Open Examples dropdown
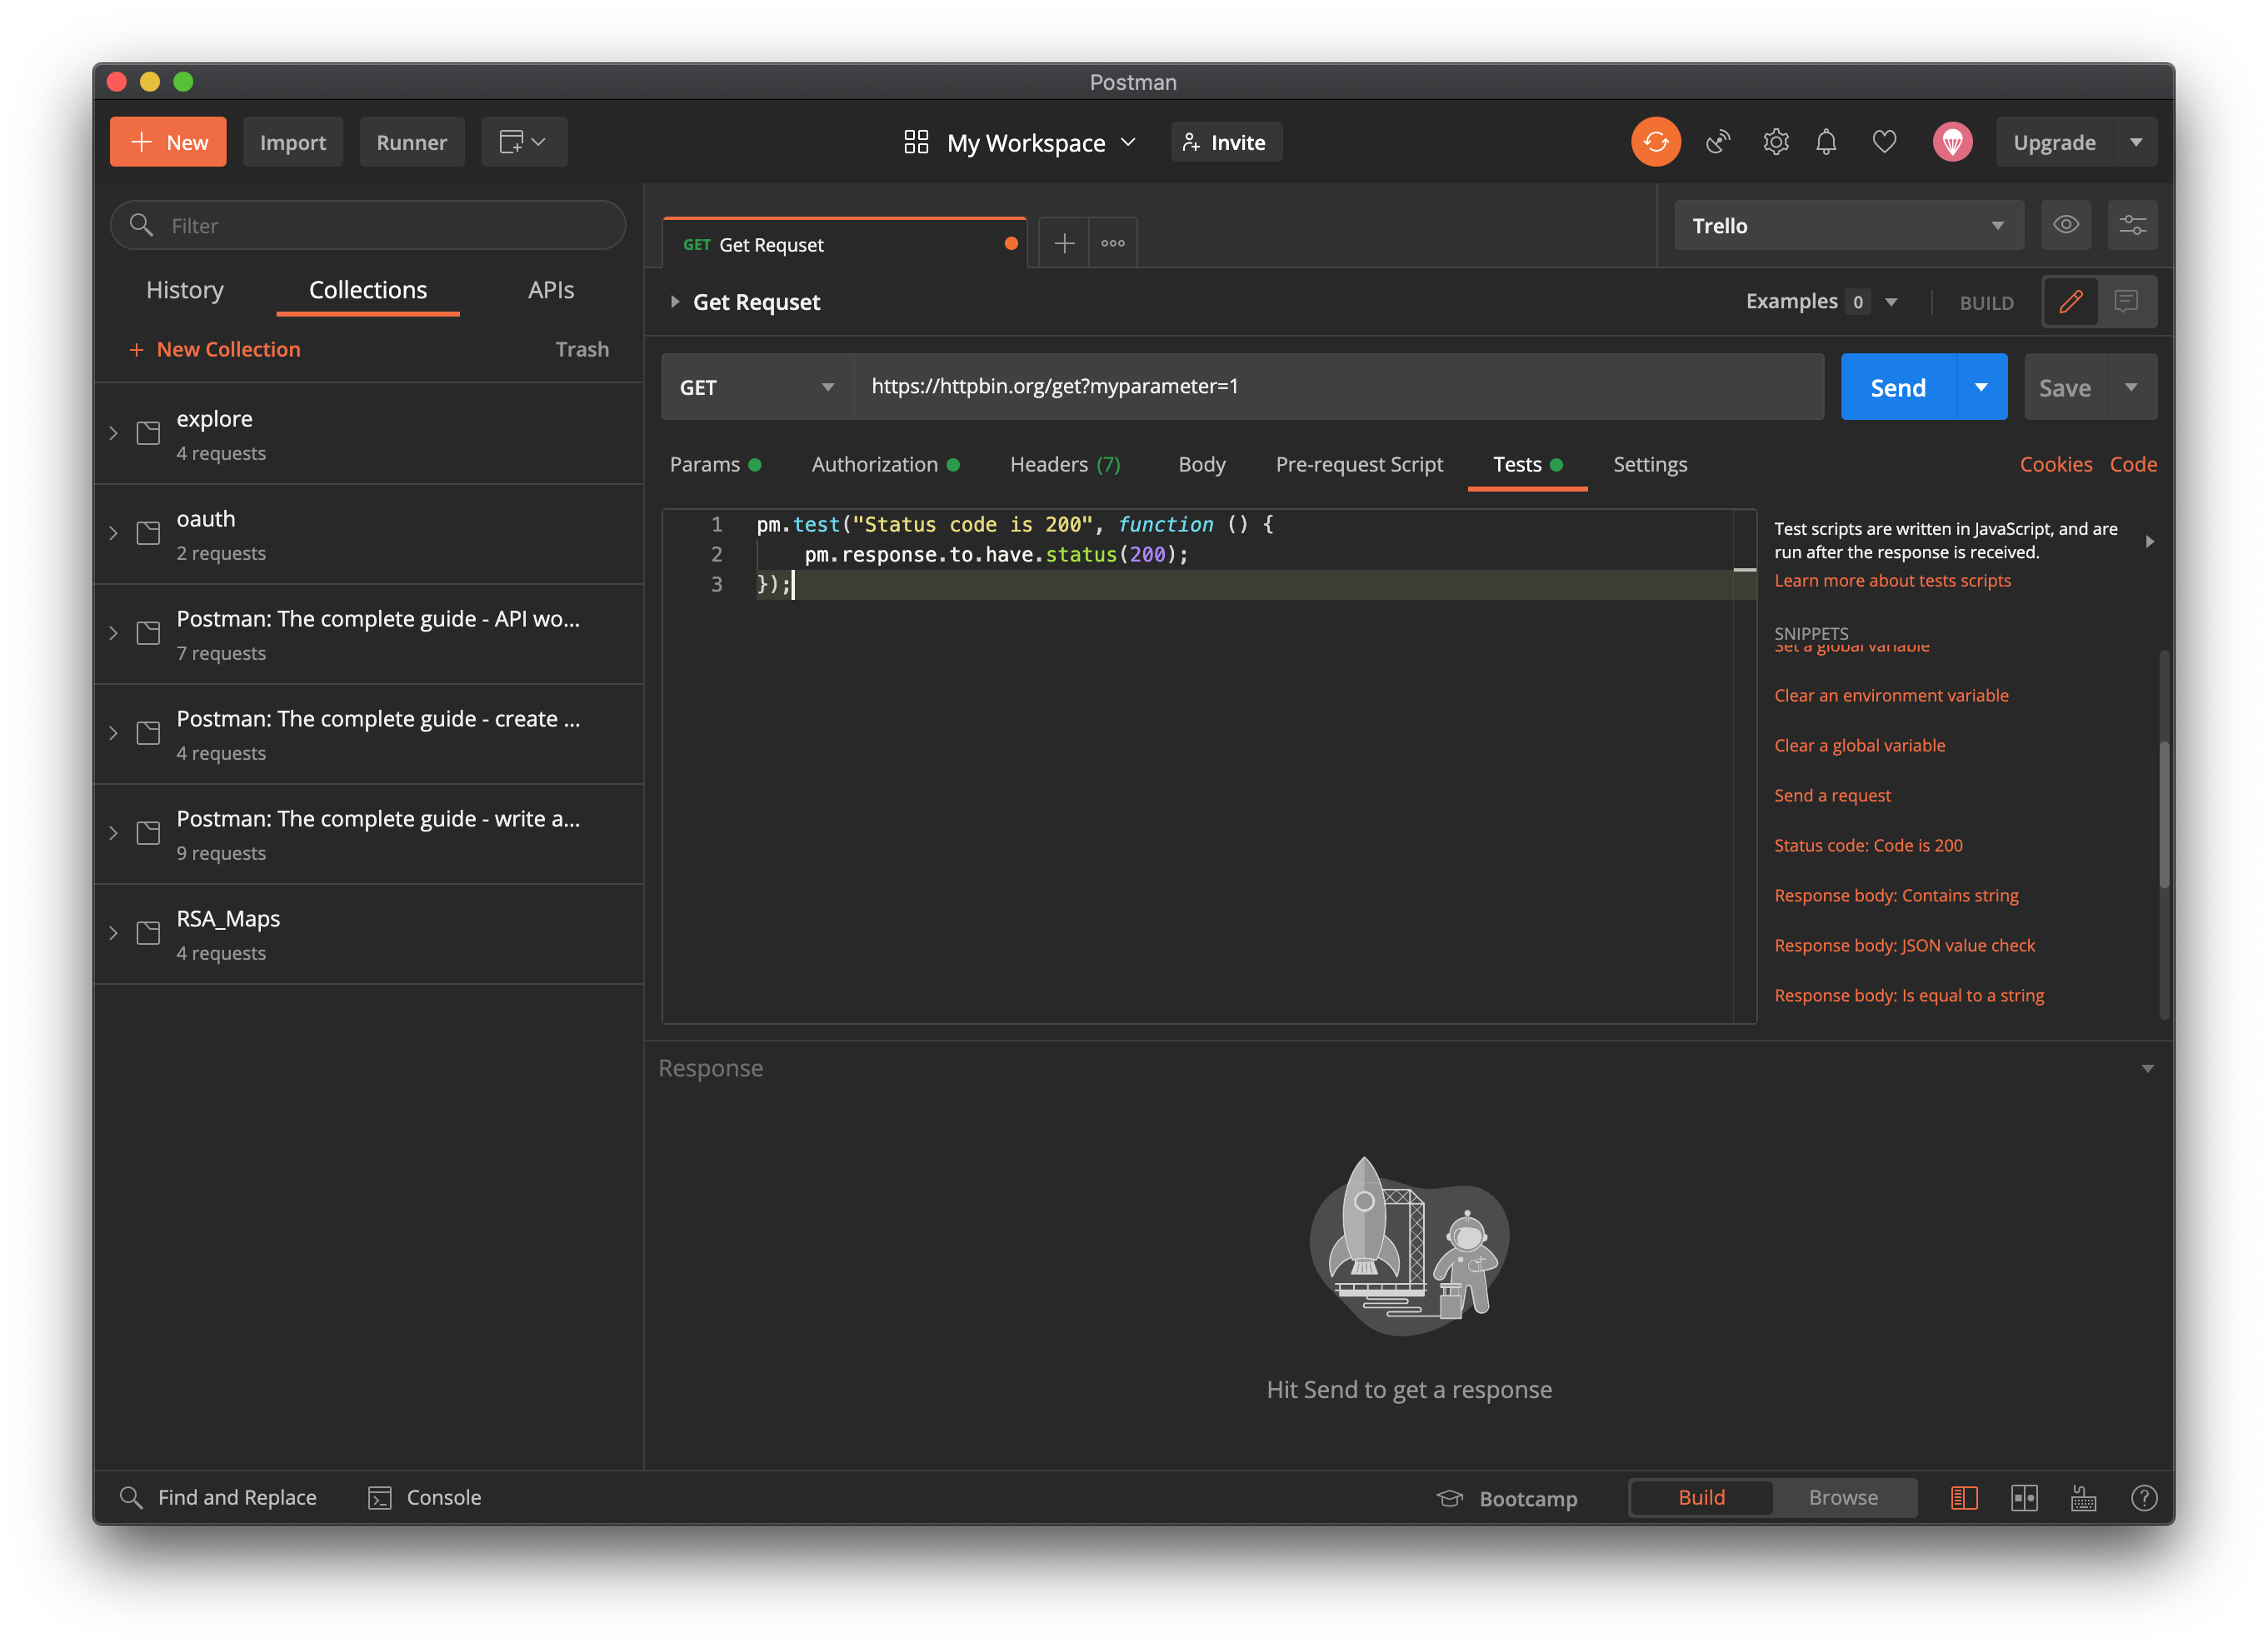Image resolution: width=2268 pixels, height=1648 pixels. 1821,301
